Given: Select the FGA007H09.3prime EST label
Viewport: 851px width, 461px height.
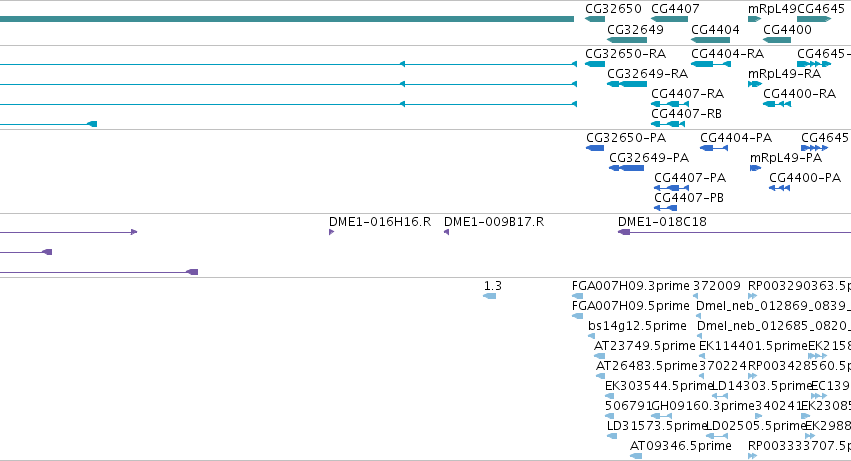Looking at the screenshot, I should point(631,286).
